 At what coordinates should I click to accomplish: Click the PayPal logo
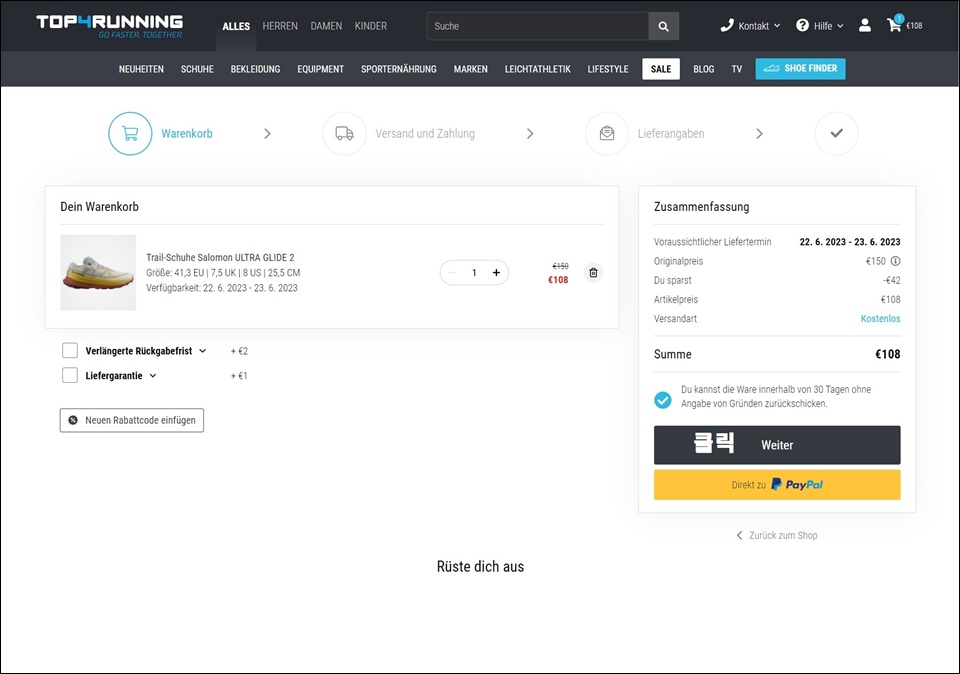pos(797,484)
